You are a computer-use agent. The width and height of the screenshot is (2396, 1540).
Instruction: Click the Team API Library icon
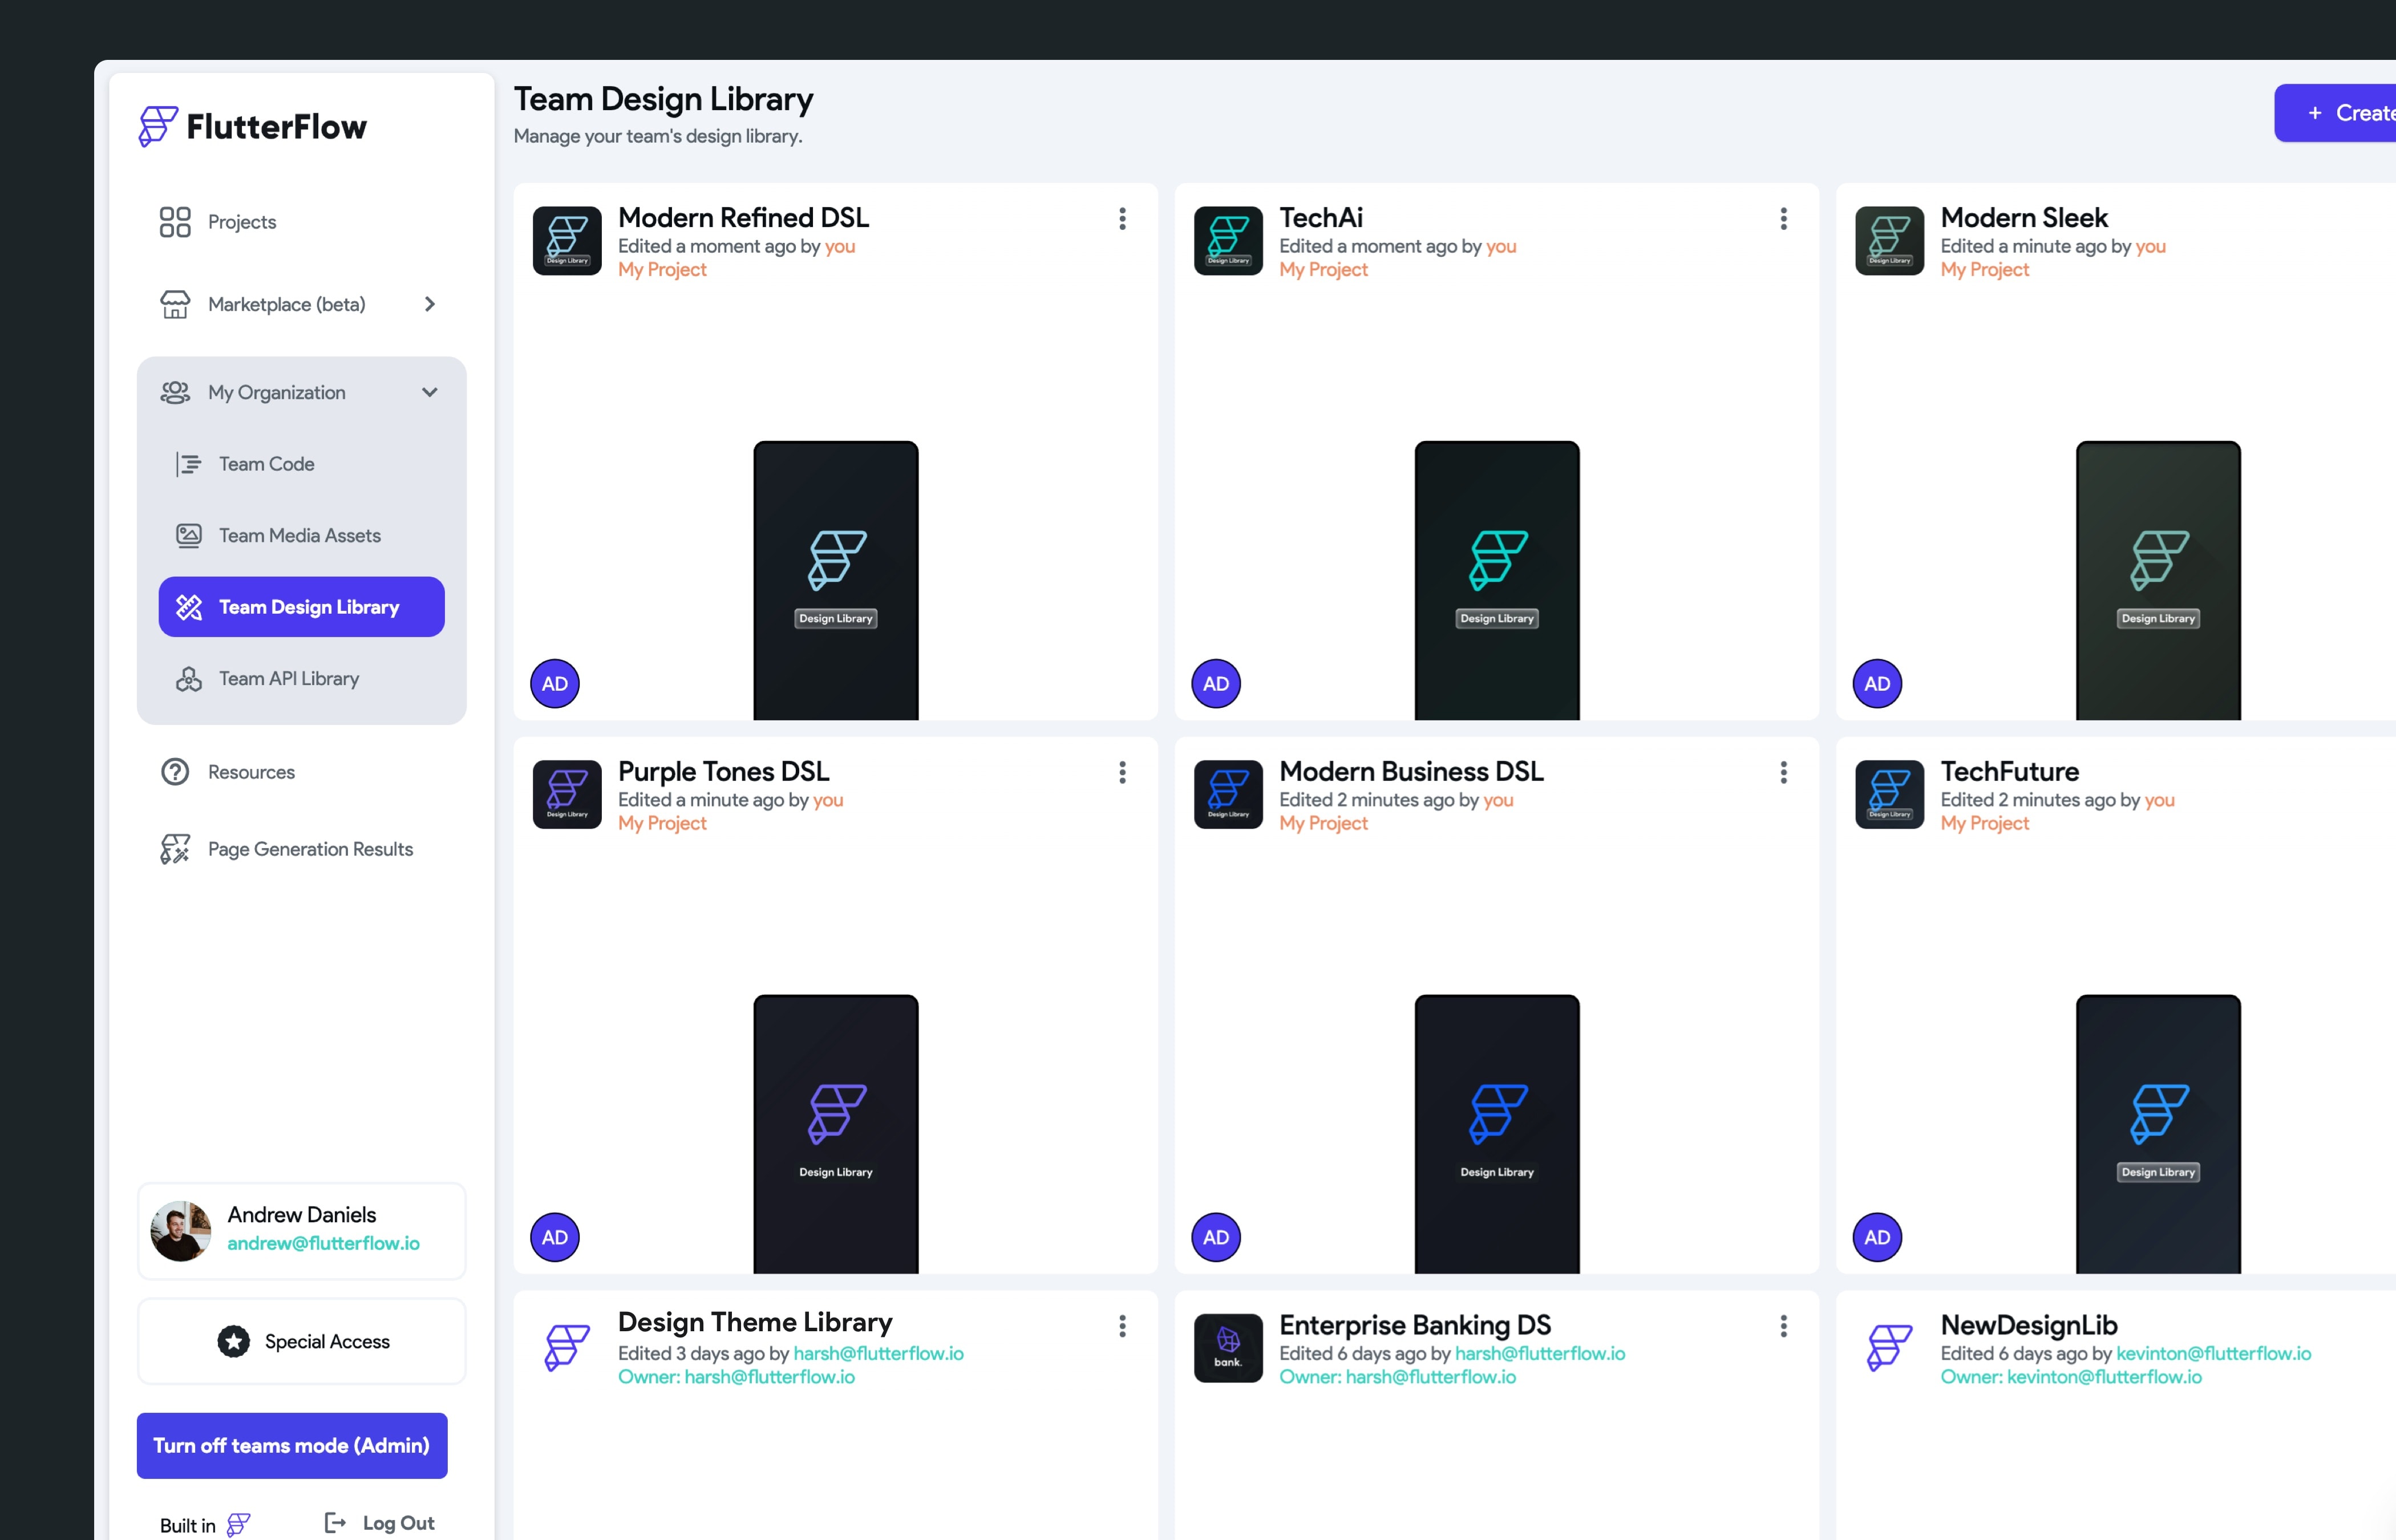[x=188, y=679]
